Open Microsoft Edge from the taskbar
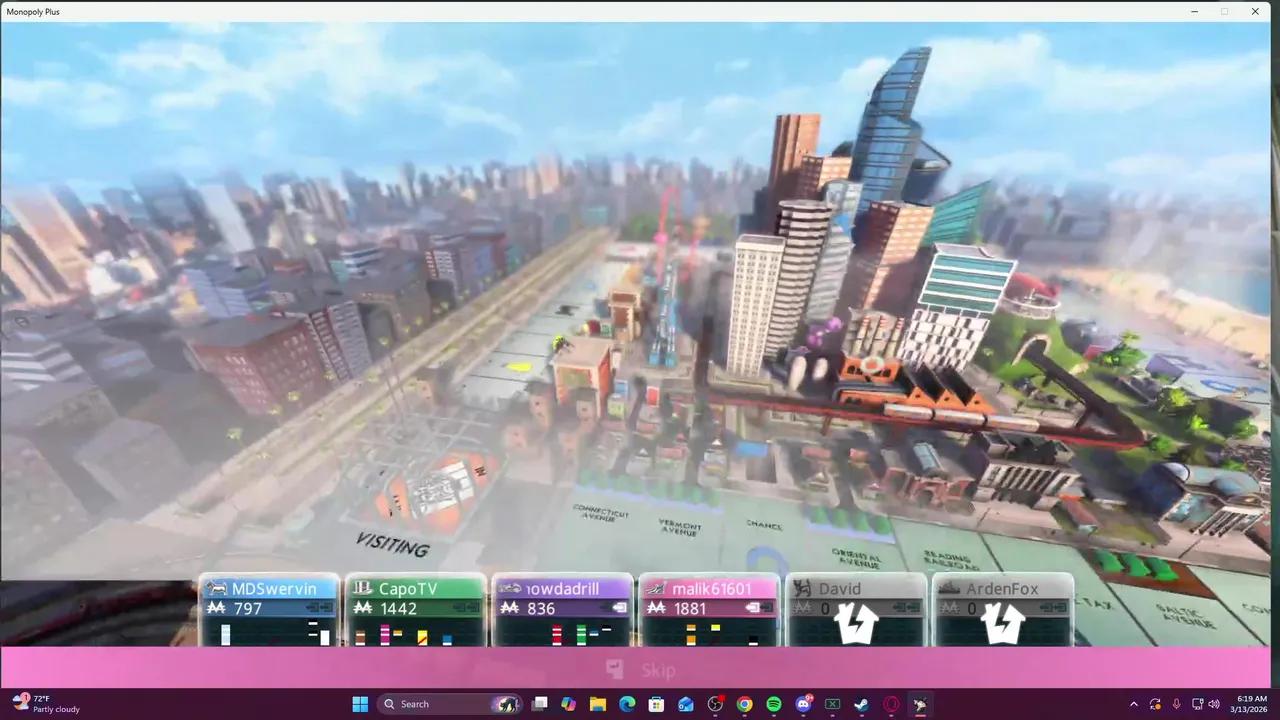This screenshot has width=1280, height=720. (x=627, y=704)
